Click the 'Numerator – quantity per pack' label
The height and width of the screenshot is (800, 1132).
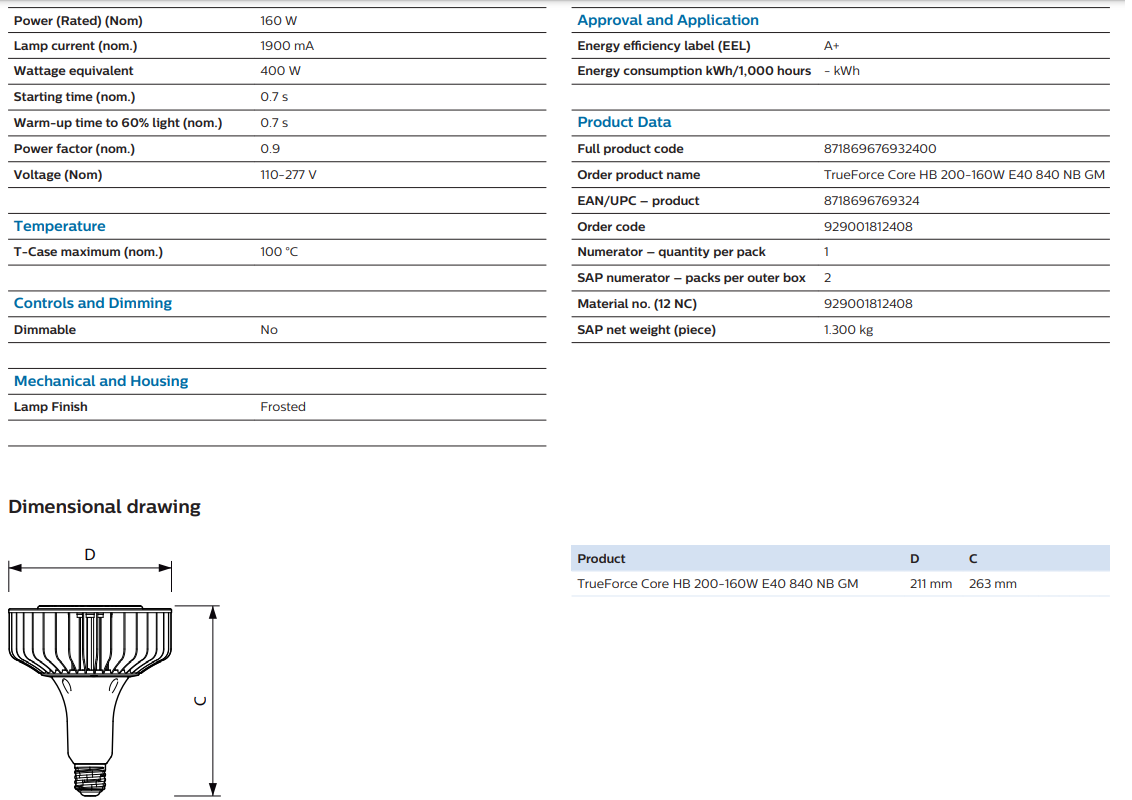click(x=671, y=252)
